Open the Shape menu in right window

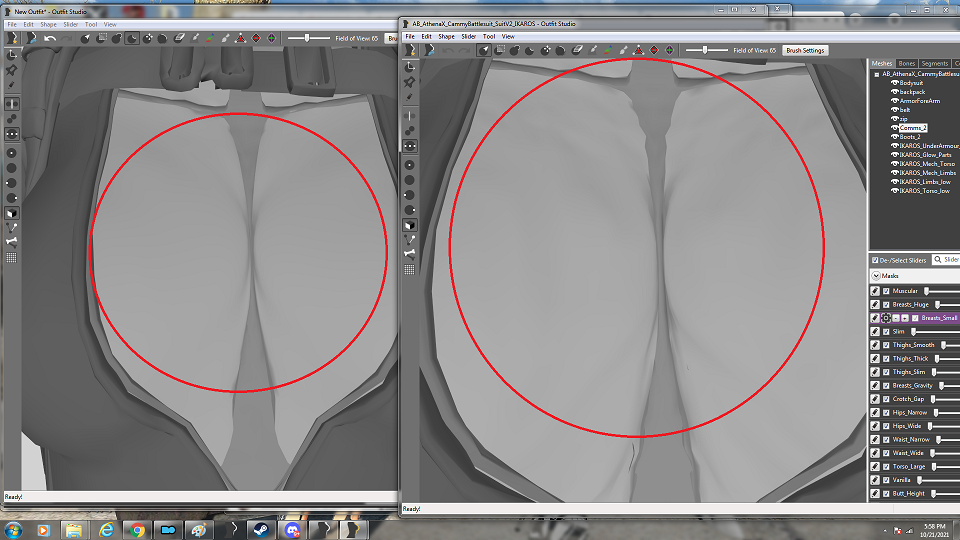446,37
